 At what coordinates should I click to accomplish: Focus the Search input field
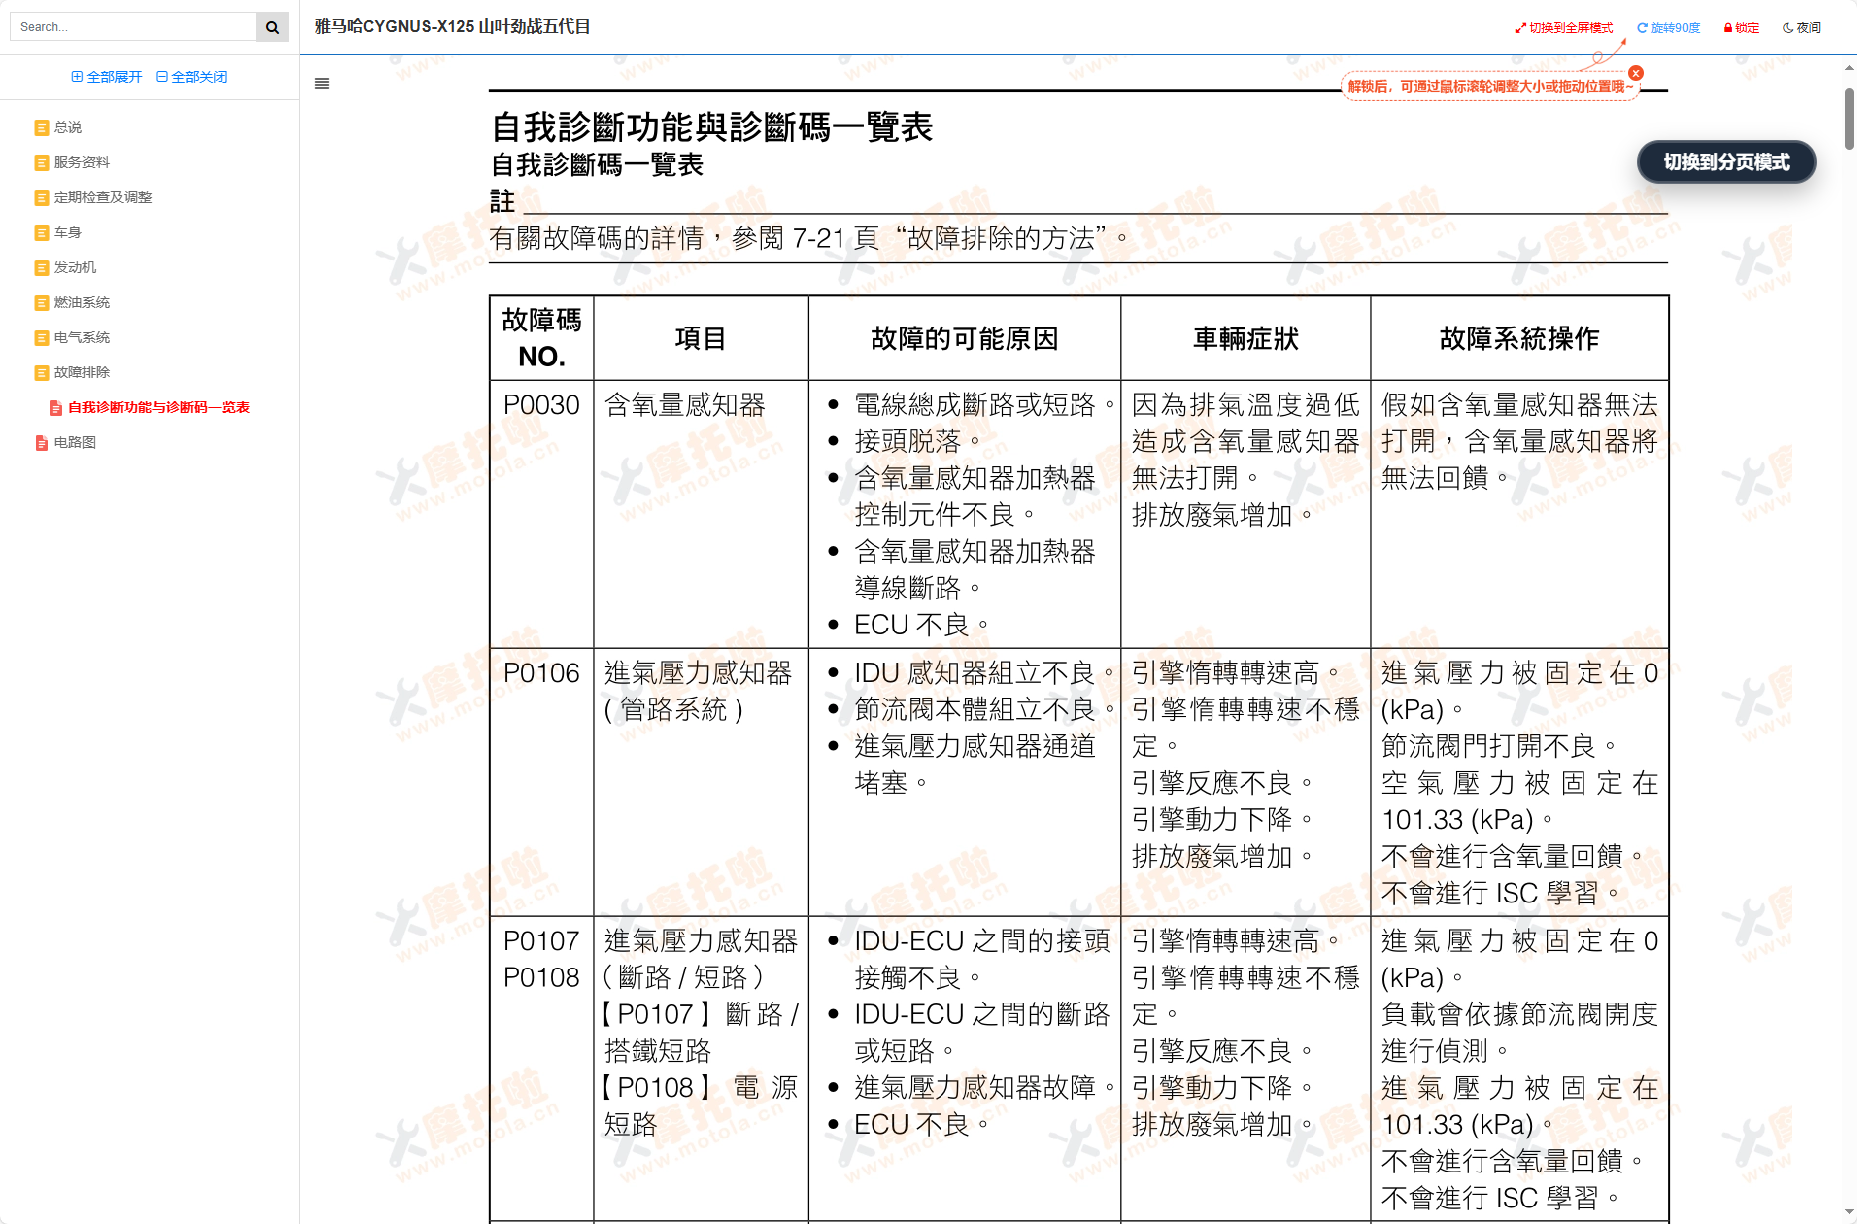click(133, 27)
